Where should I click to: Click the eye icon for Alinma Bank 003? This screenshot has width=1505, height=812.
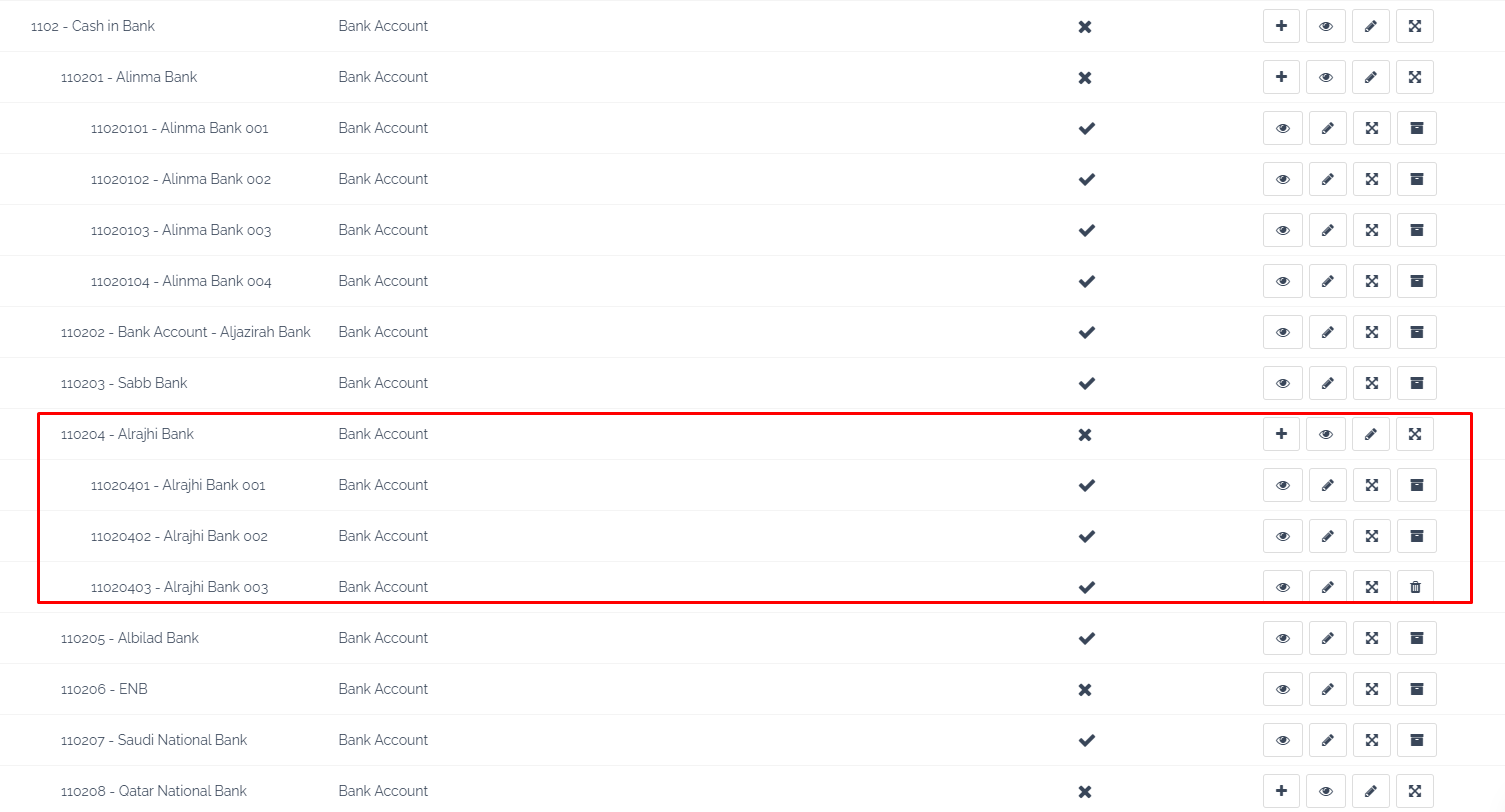(x=1283, y=230)
